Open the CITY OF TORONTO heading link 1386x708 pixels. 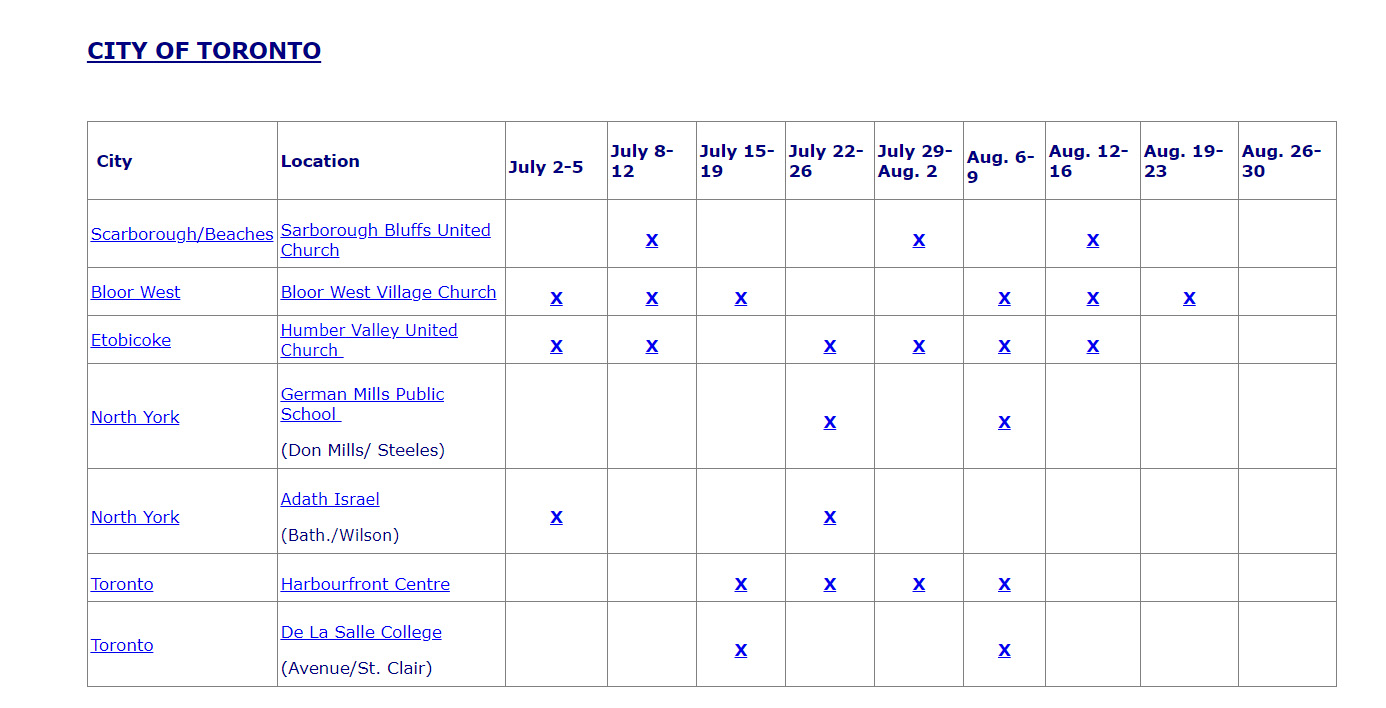pos(204,51)
